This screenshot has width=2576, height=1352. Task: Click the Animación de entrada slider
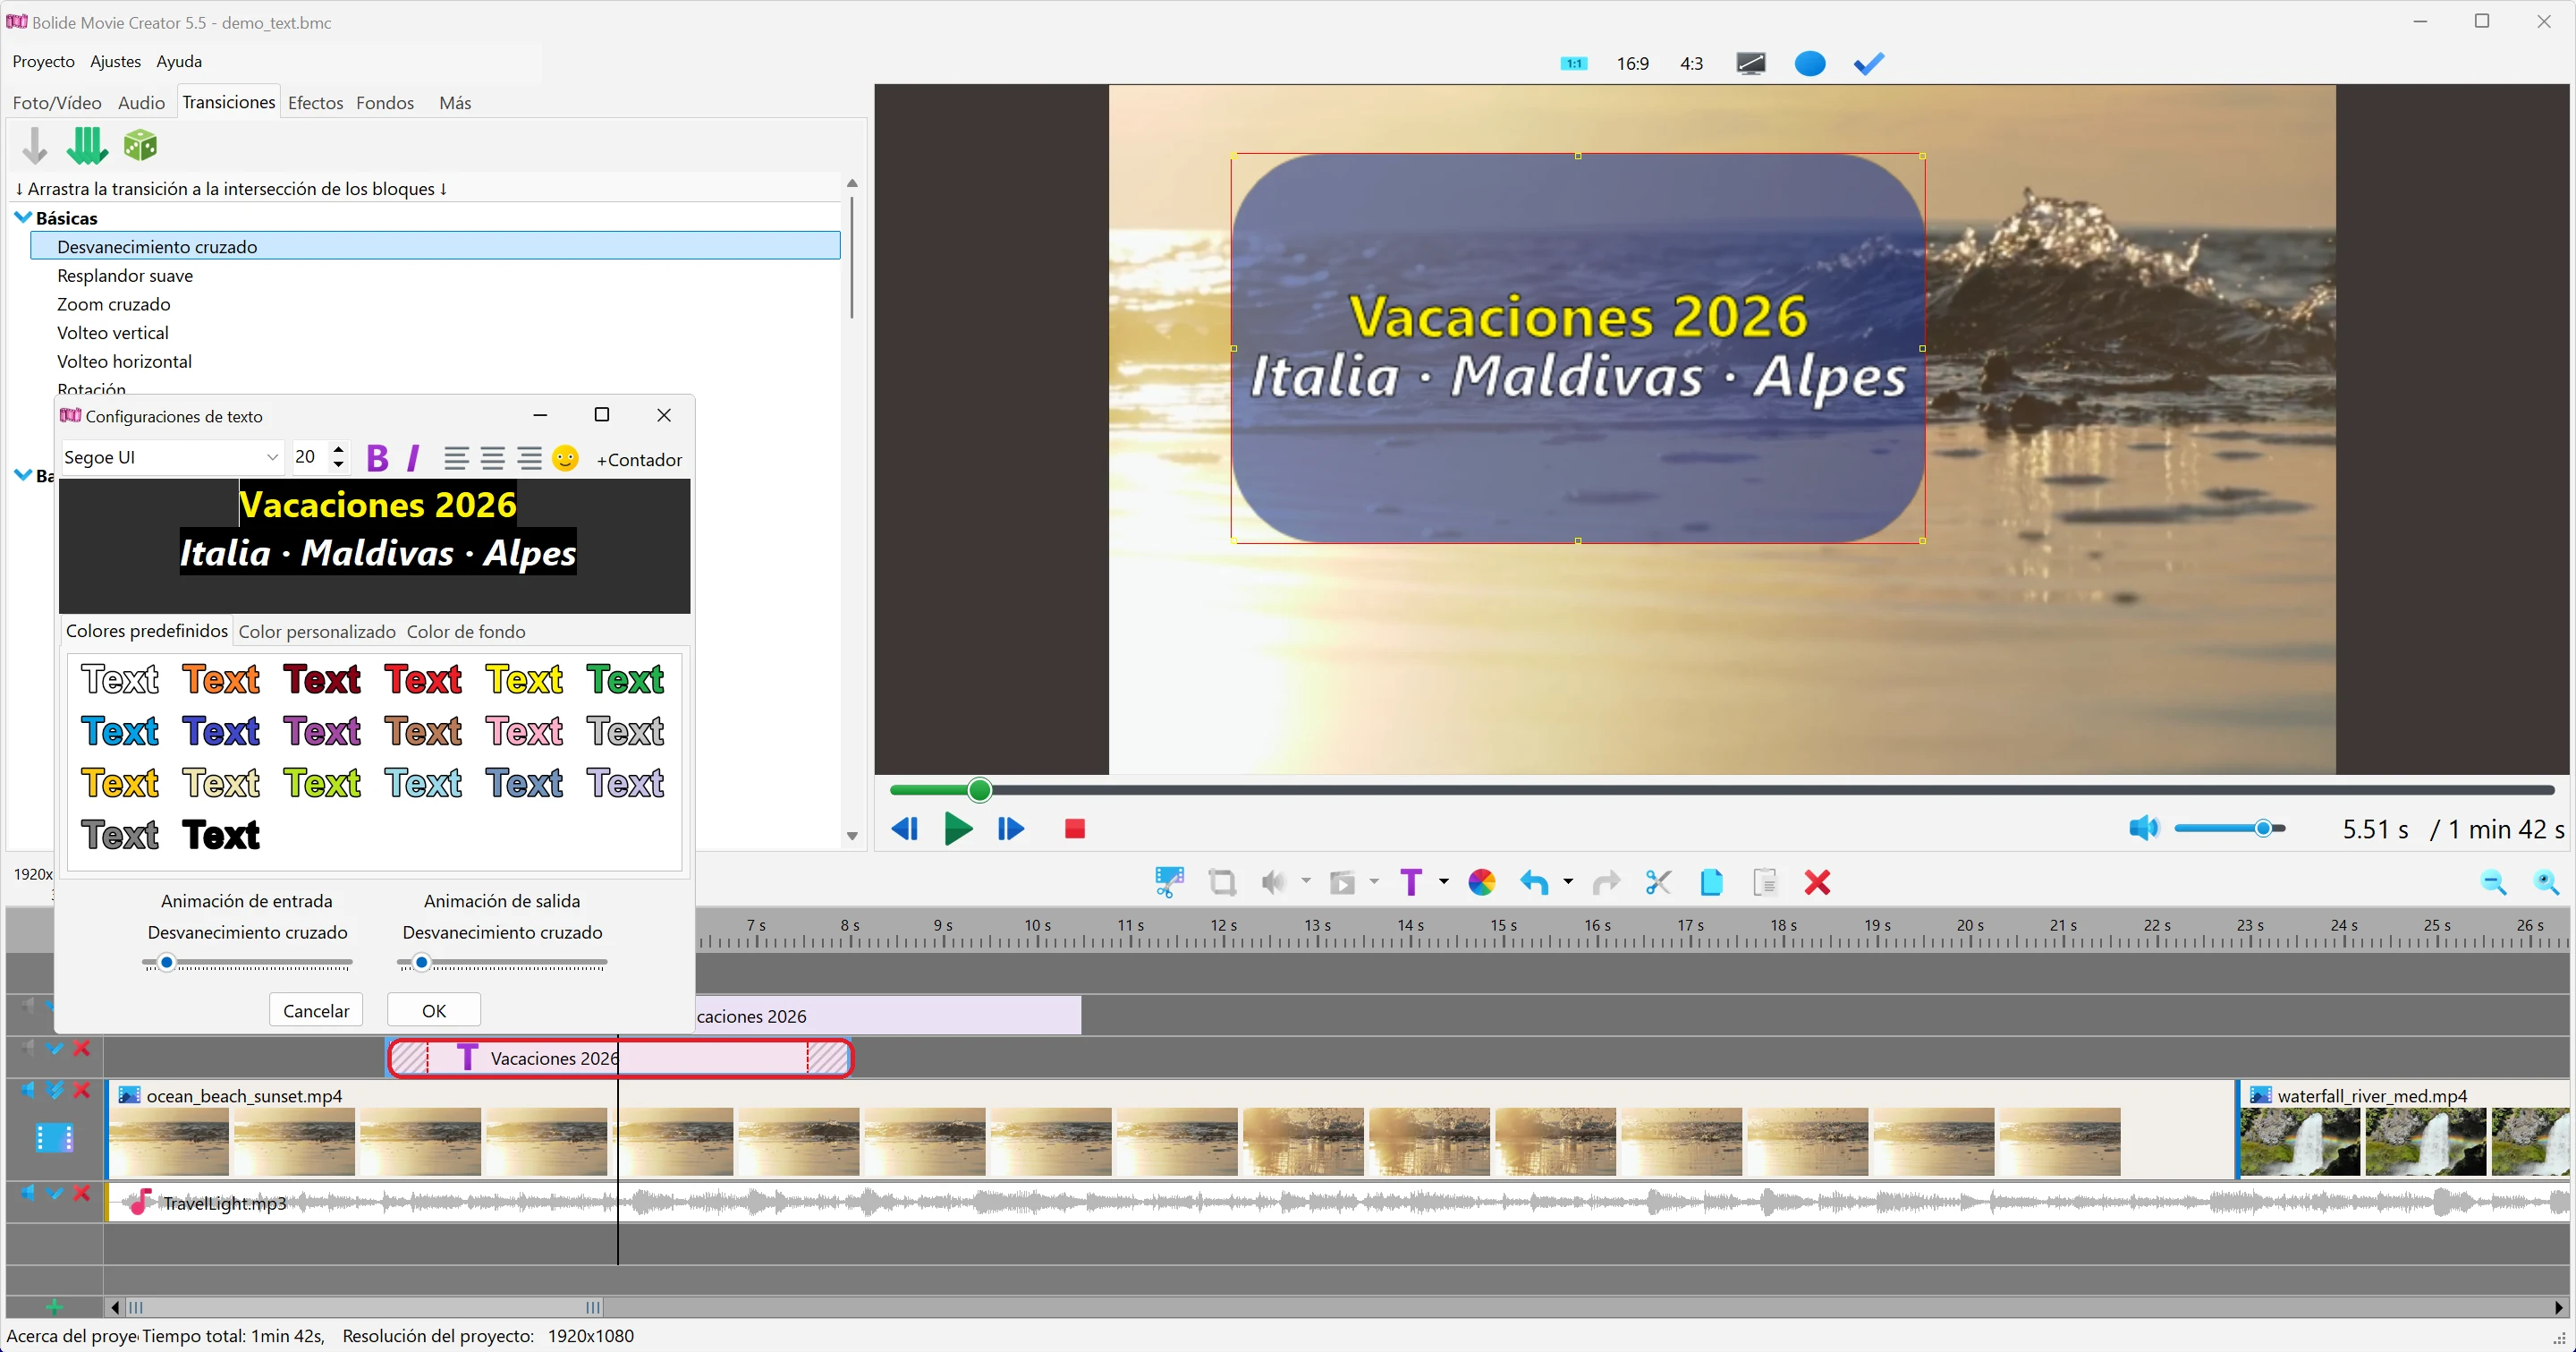(247, 963)
